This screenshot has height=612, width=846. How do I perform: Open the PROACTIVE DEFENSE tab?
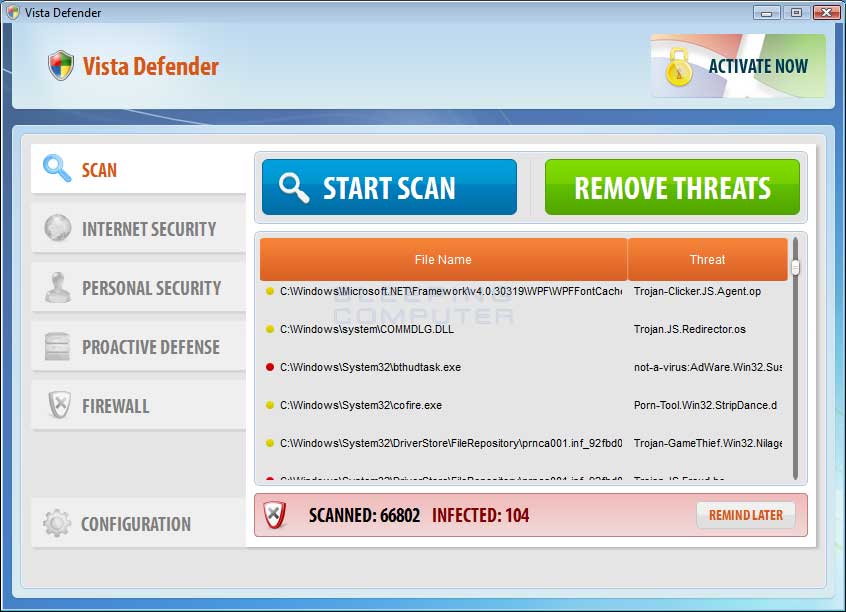[x=139, y=346]
